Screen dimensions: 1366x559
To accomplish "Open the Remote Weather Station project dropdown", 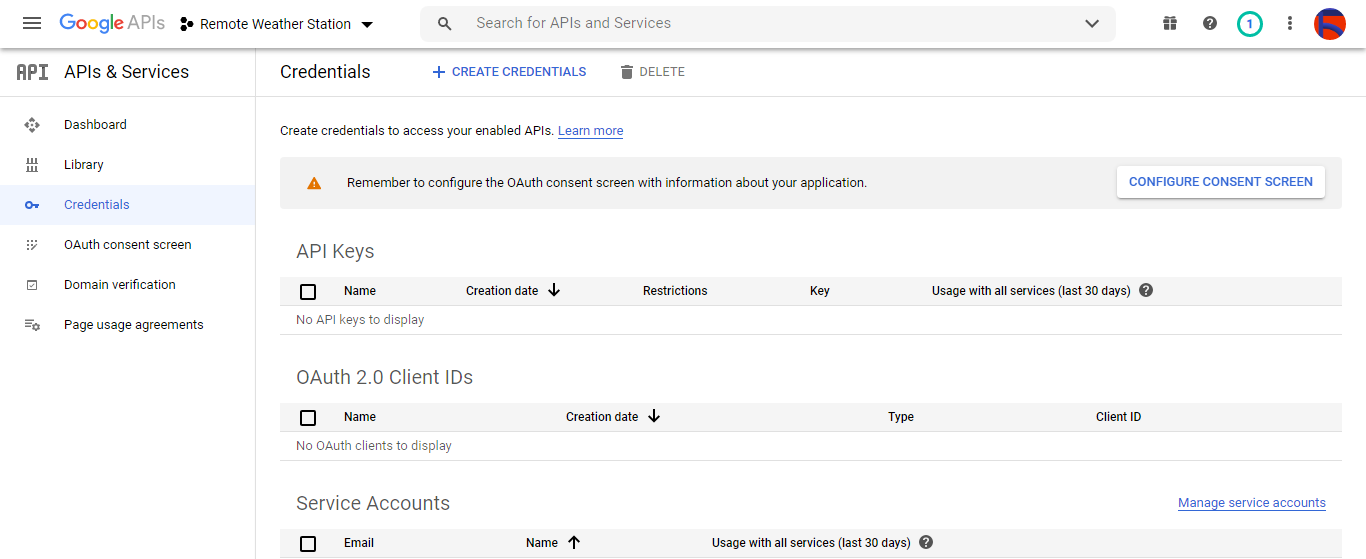I will (276, 24).
